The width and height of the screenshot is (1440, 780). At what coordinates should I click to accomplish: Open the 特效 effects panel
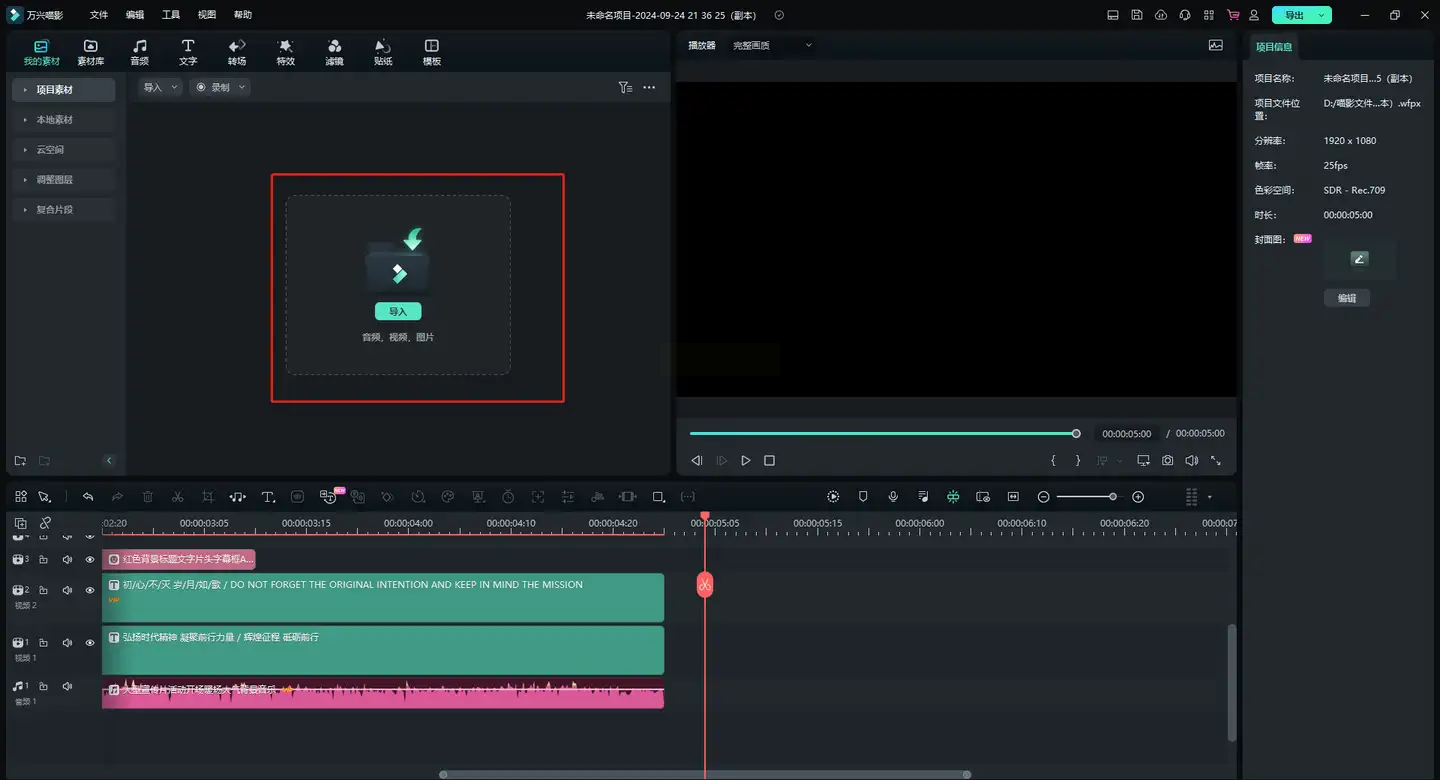pyautogui.click(x=286, y=52)
